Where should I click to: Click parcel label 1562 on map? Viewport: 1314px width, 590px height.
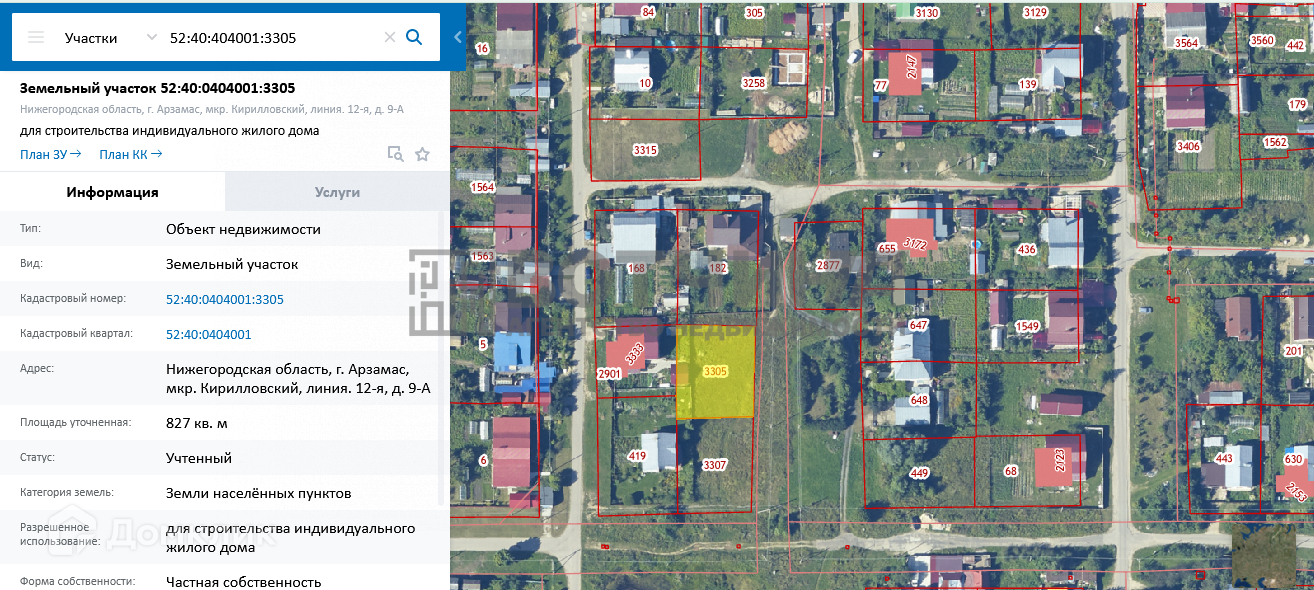1275,142
